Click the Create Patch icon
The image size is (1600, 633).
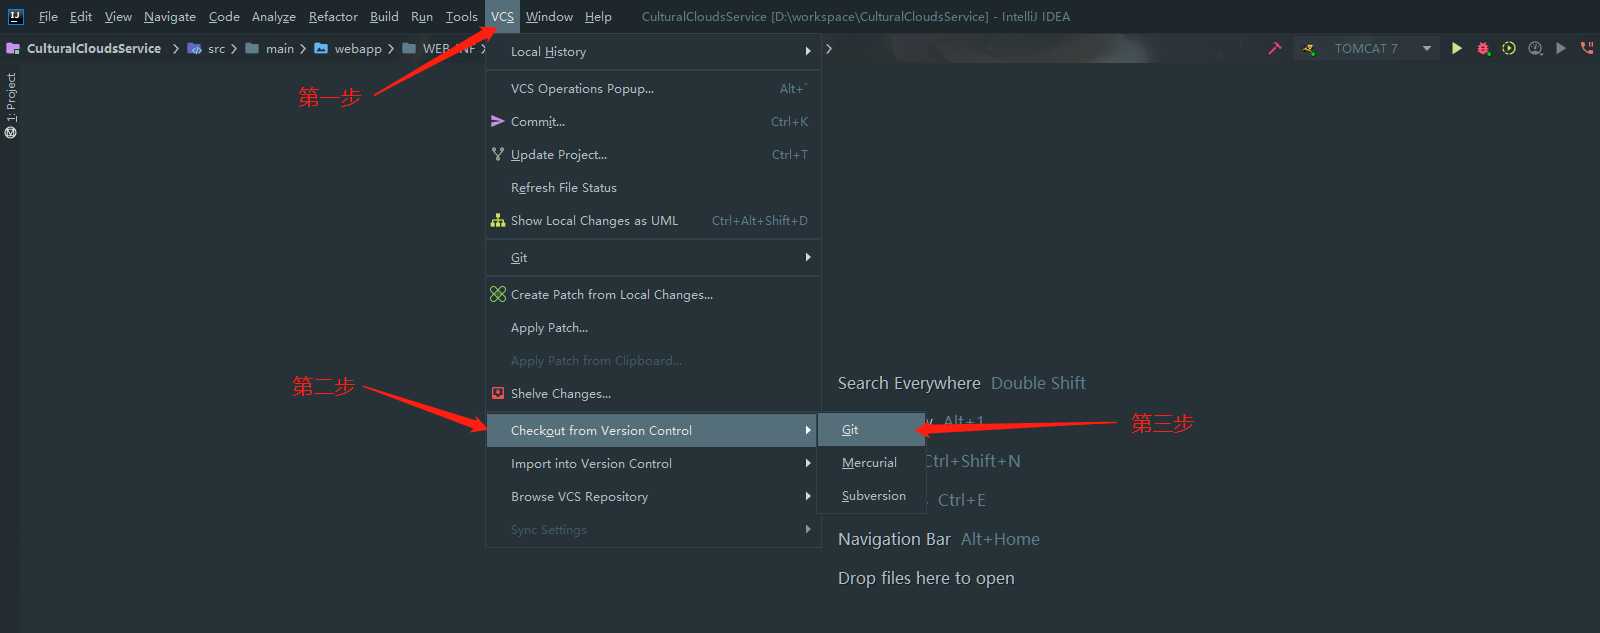pos(498,294)
